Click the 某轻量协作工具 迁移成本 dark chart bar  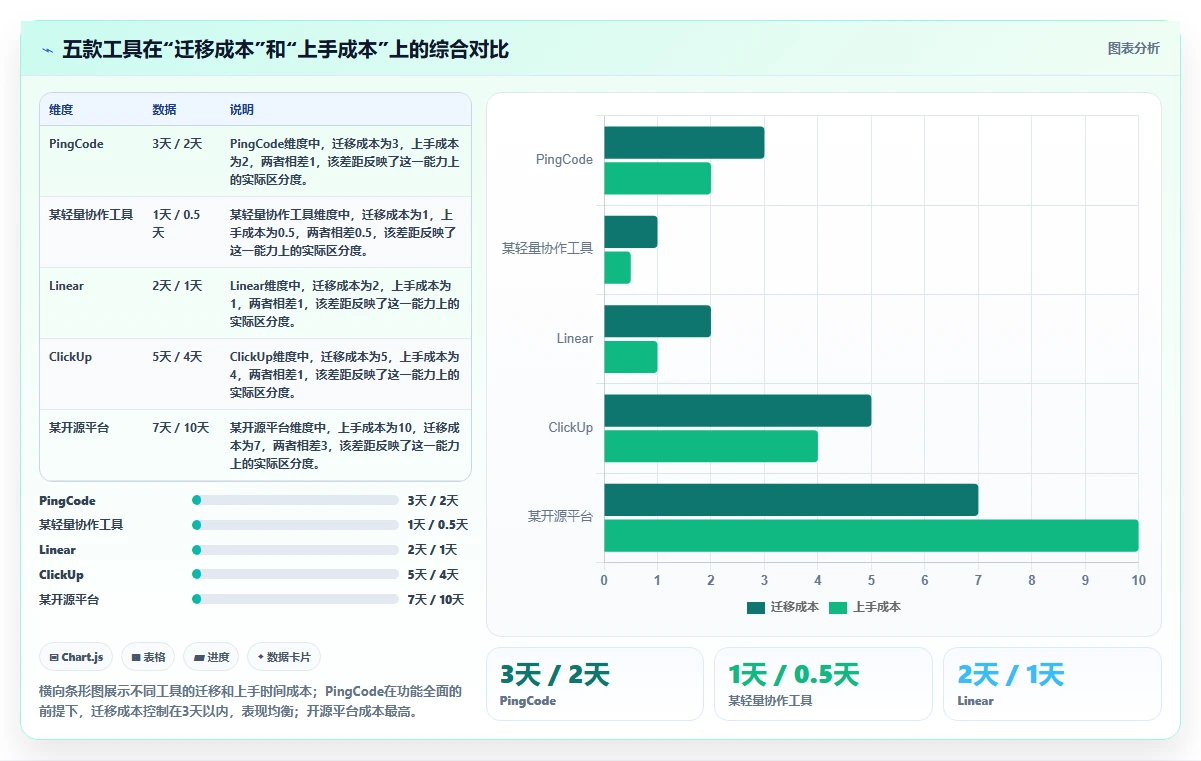click(630, 232)
